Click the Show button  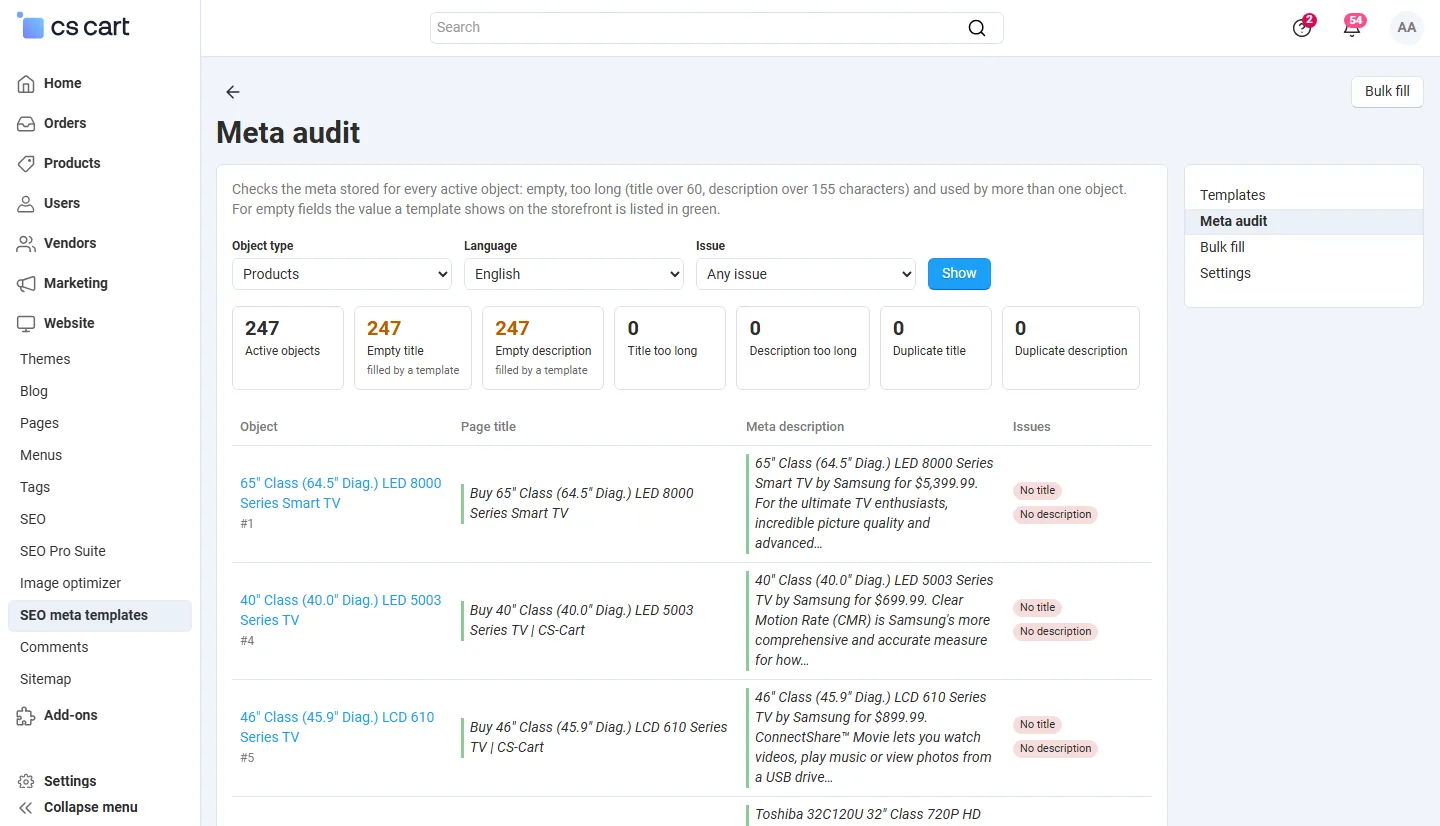pyautogui.click(x=959, y=273)
